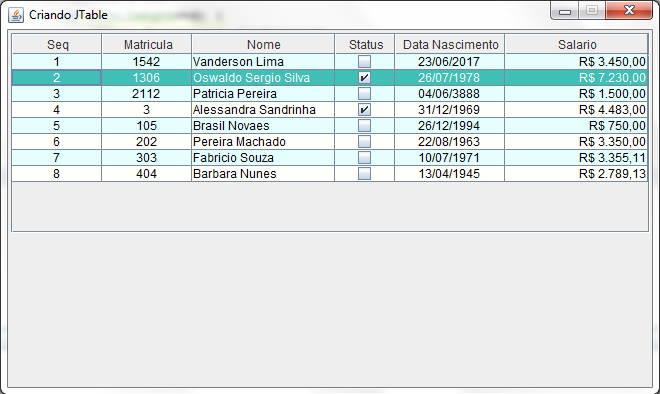
Task: Uncheck Status for Alessandra Sandrinha
Action: pos(364,110)
